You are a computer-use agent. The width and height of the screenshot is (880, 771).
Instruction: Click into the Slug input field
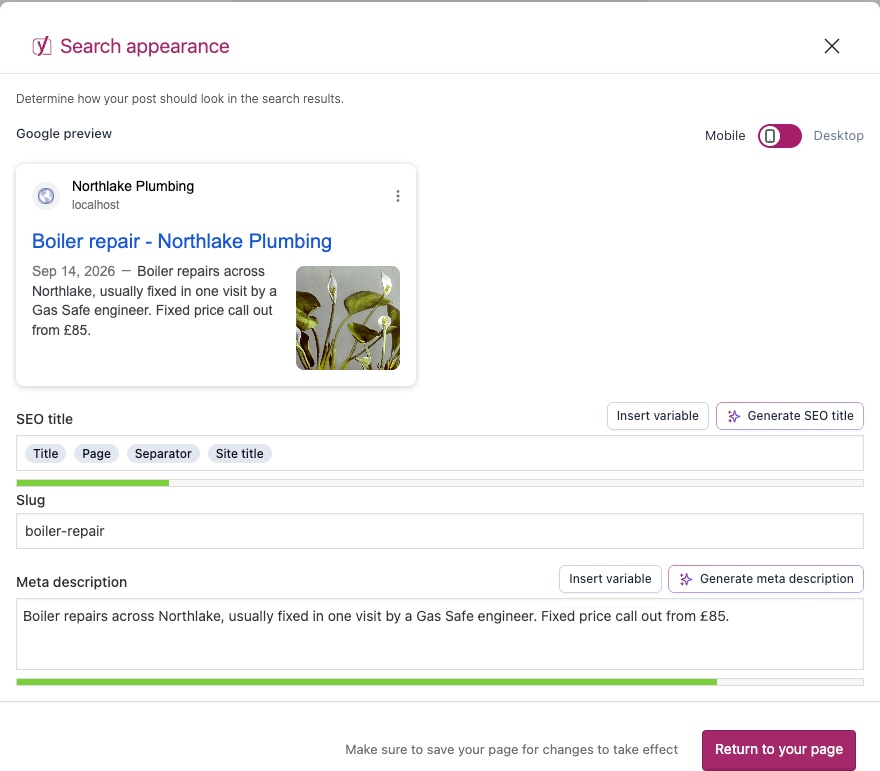click(440, 531)
